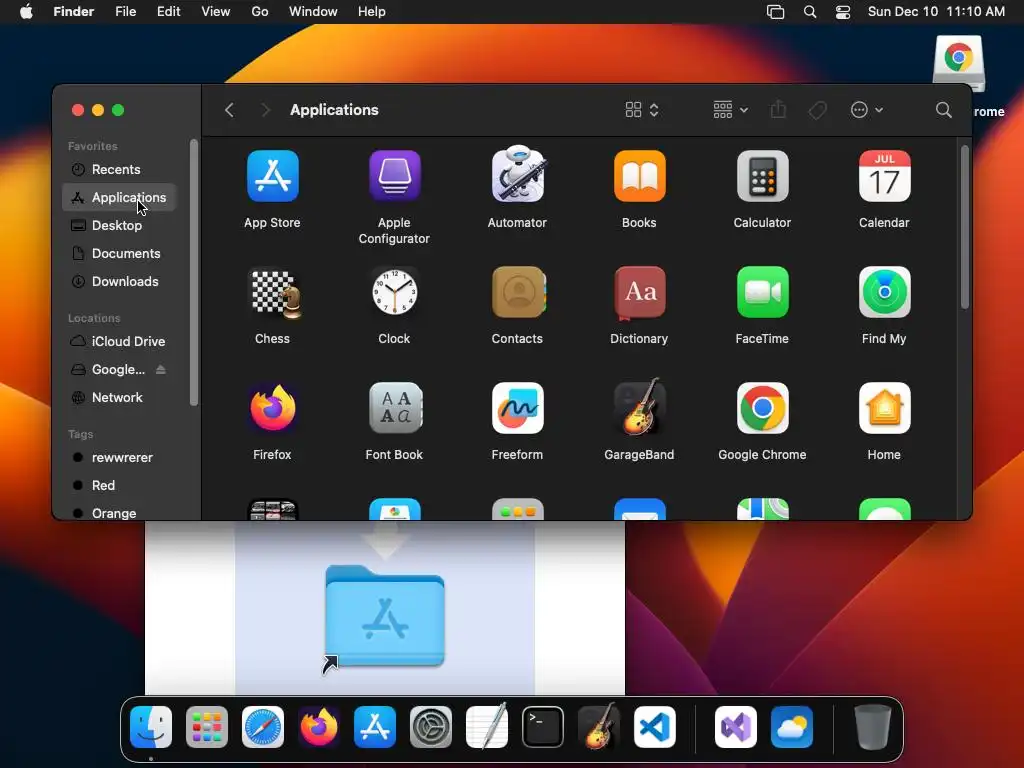
Task: Open the Group By dropdown
Action: click(730, 110)
